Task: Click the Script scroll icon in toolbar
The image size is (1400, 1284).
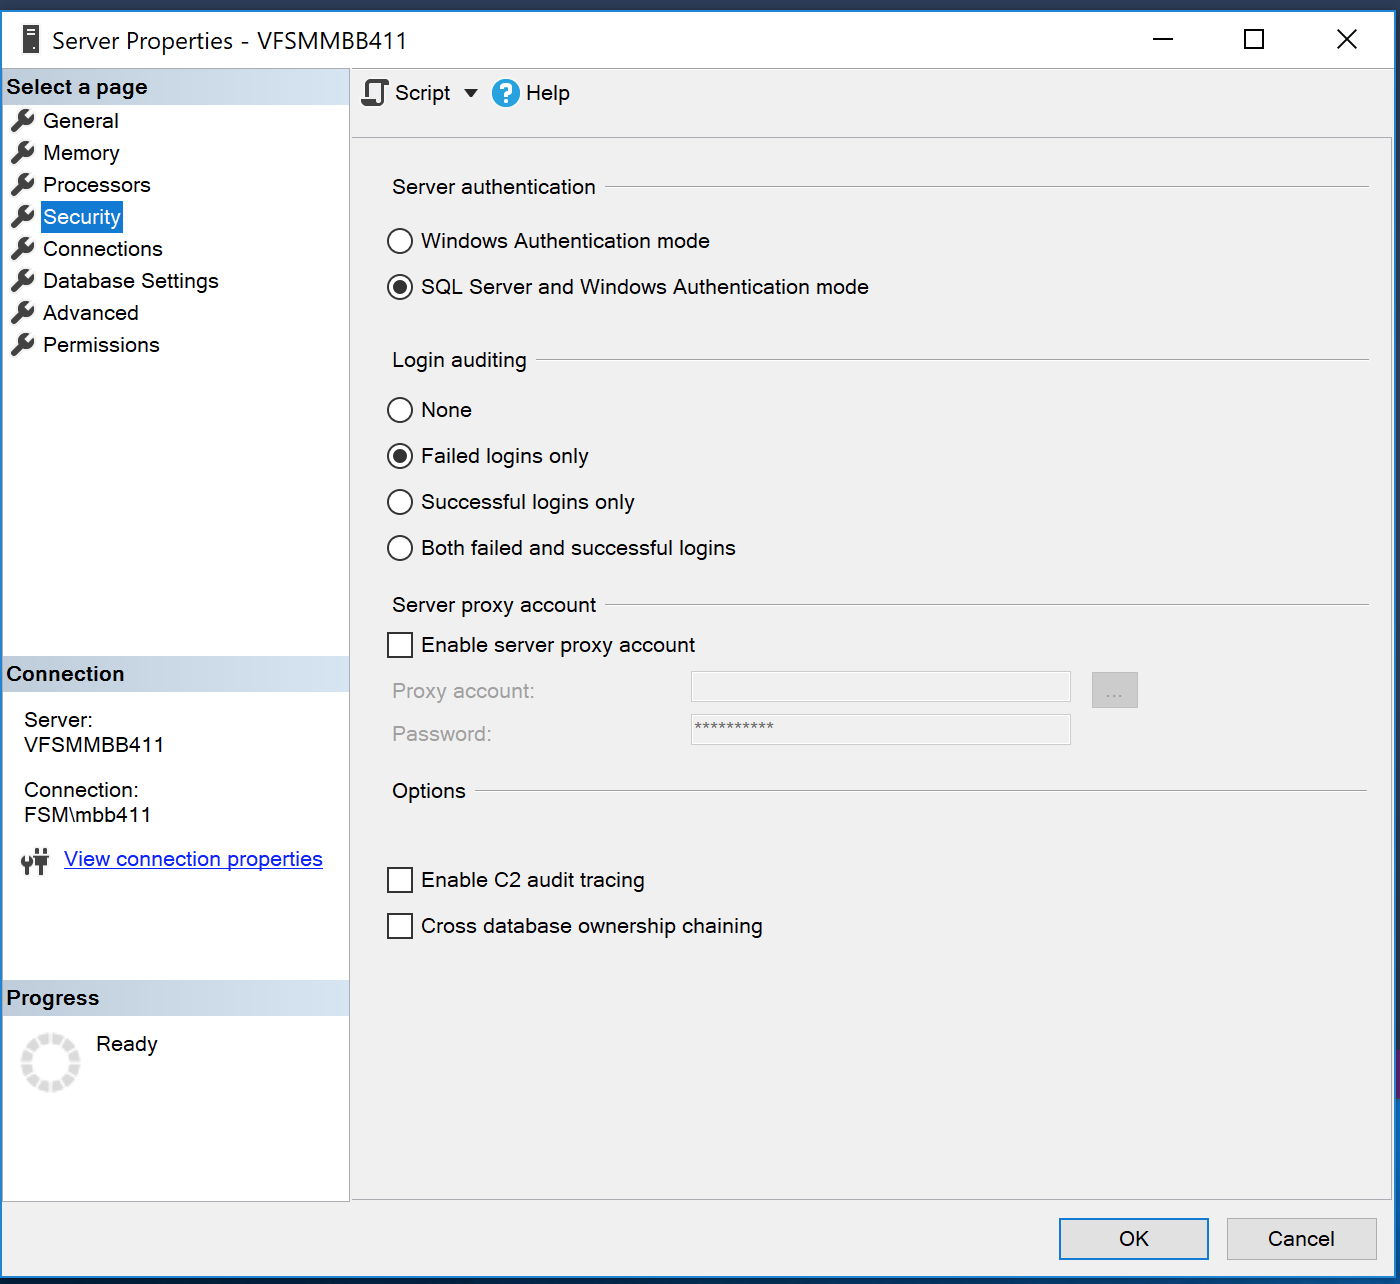Action: click(375, 93)
